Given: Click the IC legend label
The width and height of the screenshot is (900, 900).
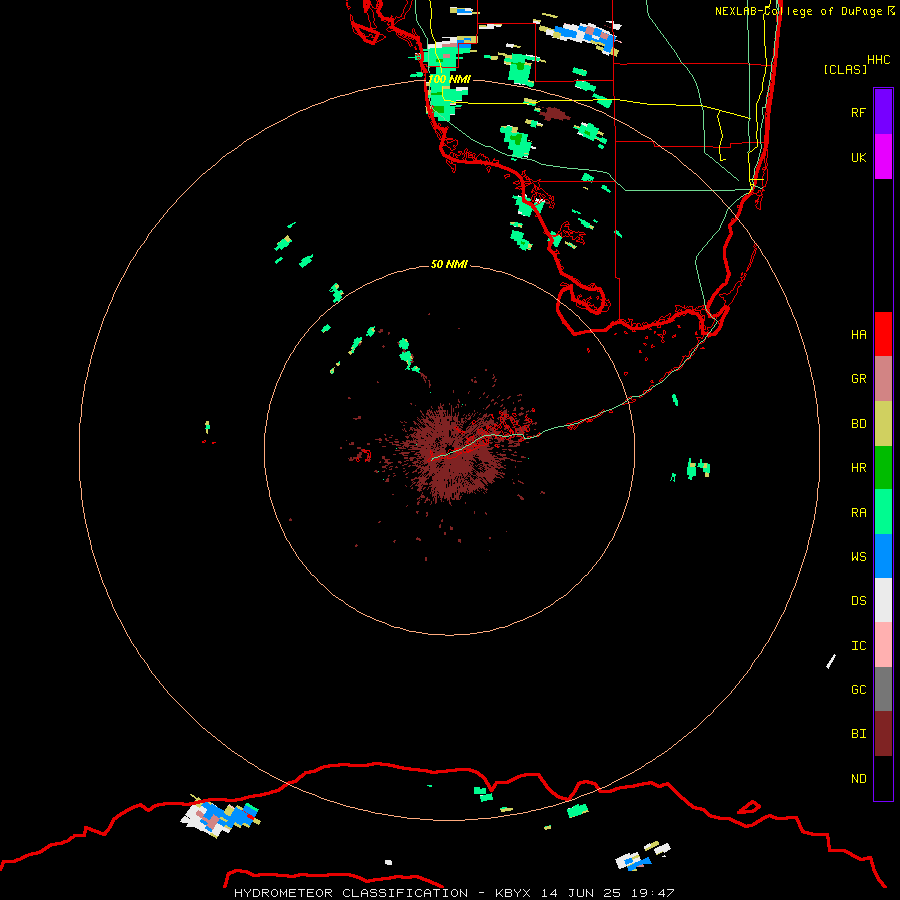Looking at the screenshot, I should (858, 646).
